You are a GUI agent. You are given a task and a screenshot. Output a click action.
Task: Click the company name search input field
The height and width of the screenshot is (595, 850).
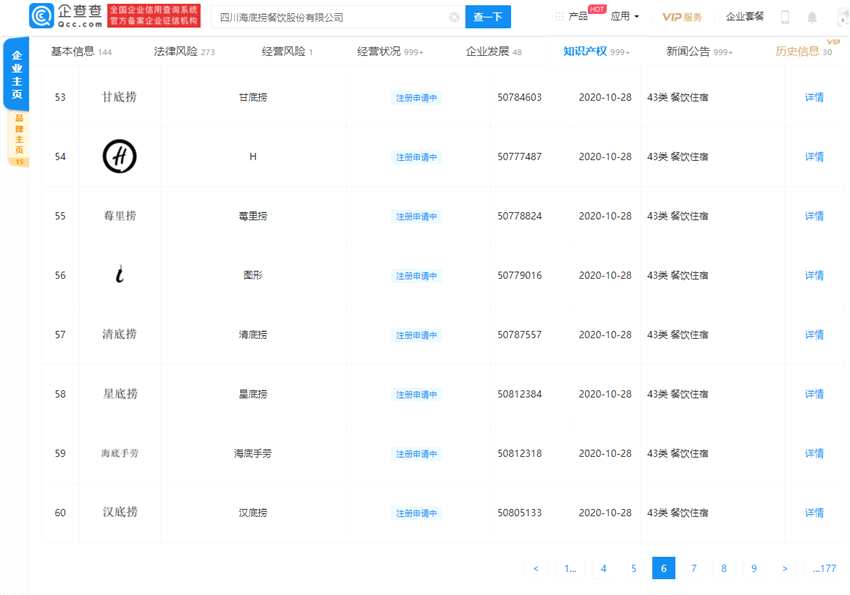[x=330, y=17]
